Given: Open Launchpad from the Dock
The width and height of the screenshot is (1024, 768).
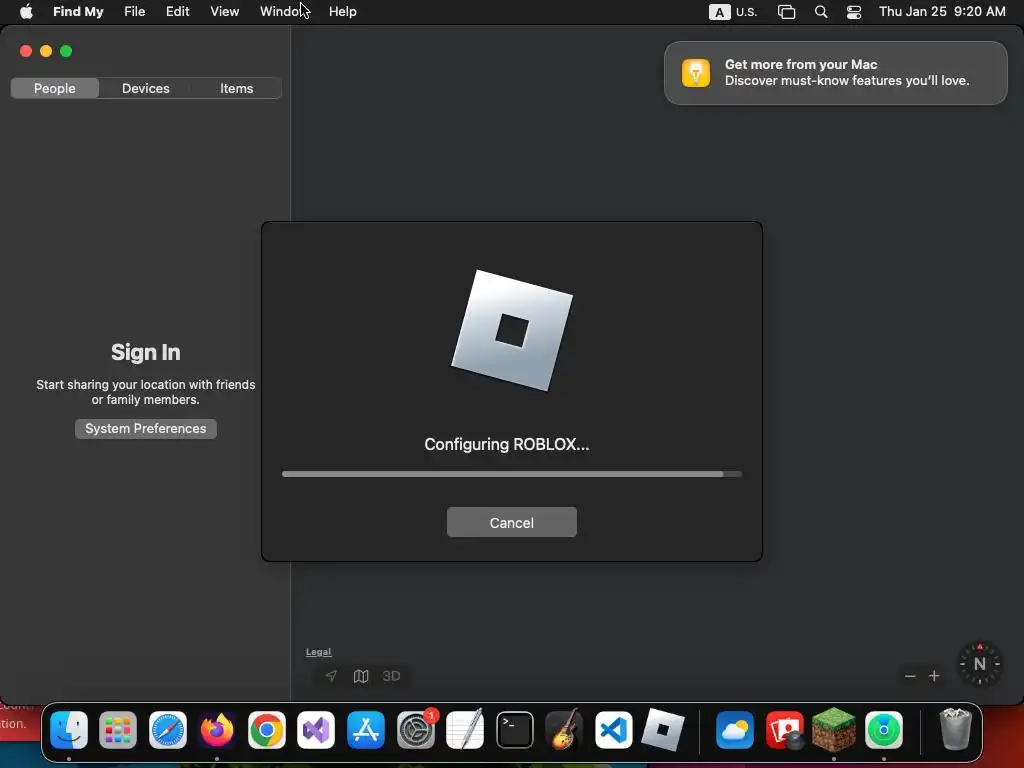Looking at the screenshot, I should (118, 729).
